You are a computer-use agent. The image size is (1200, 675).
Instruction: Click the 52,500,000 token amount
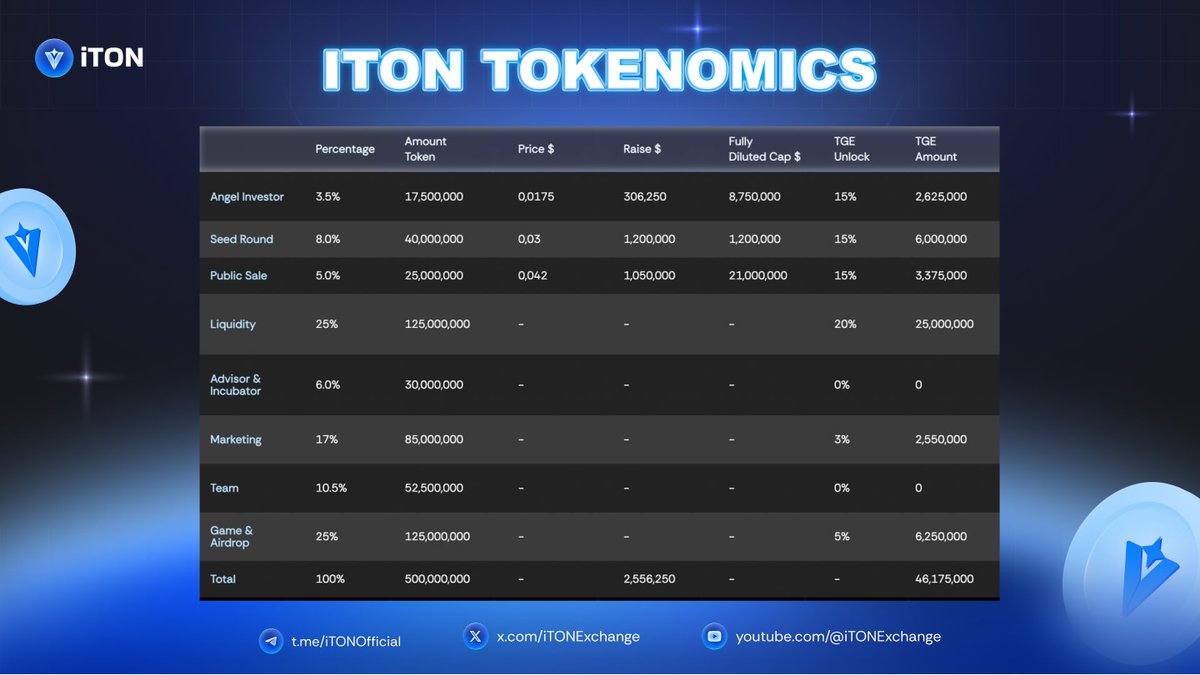click(x=434, y=488)
